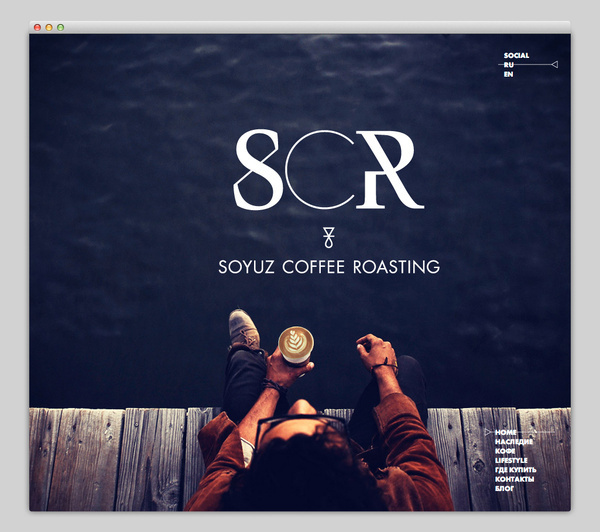Click the Soyuz Coffee Roasting title

pos(329,267)
